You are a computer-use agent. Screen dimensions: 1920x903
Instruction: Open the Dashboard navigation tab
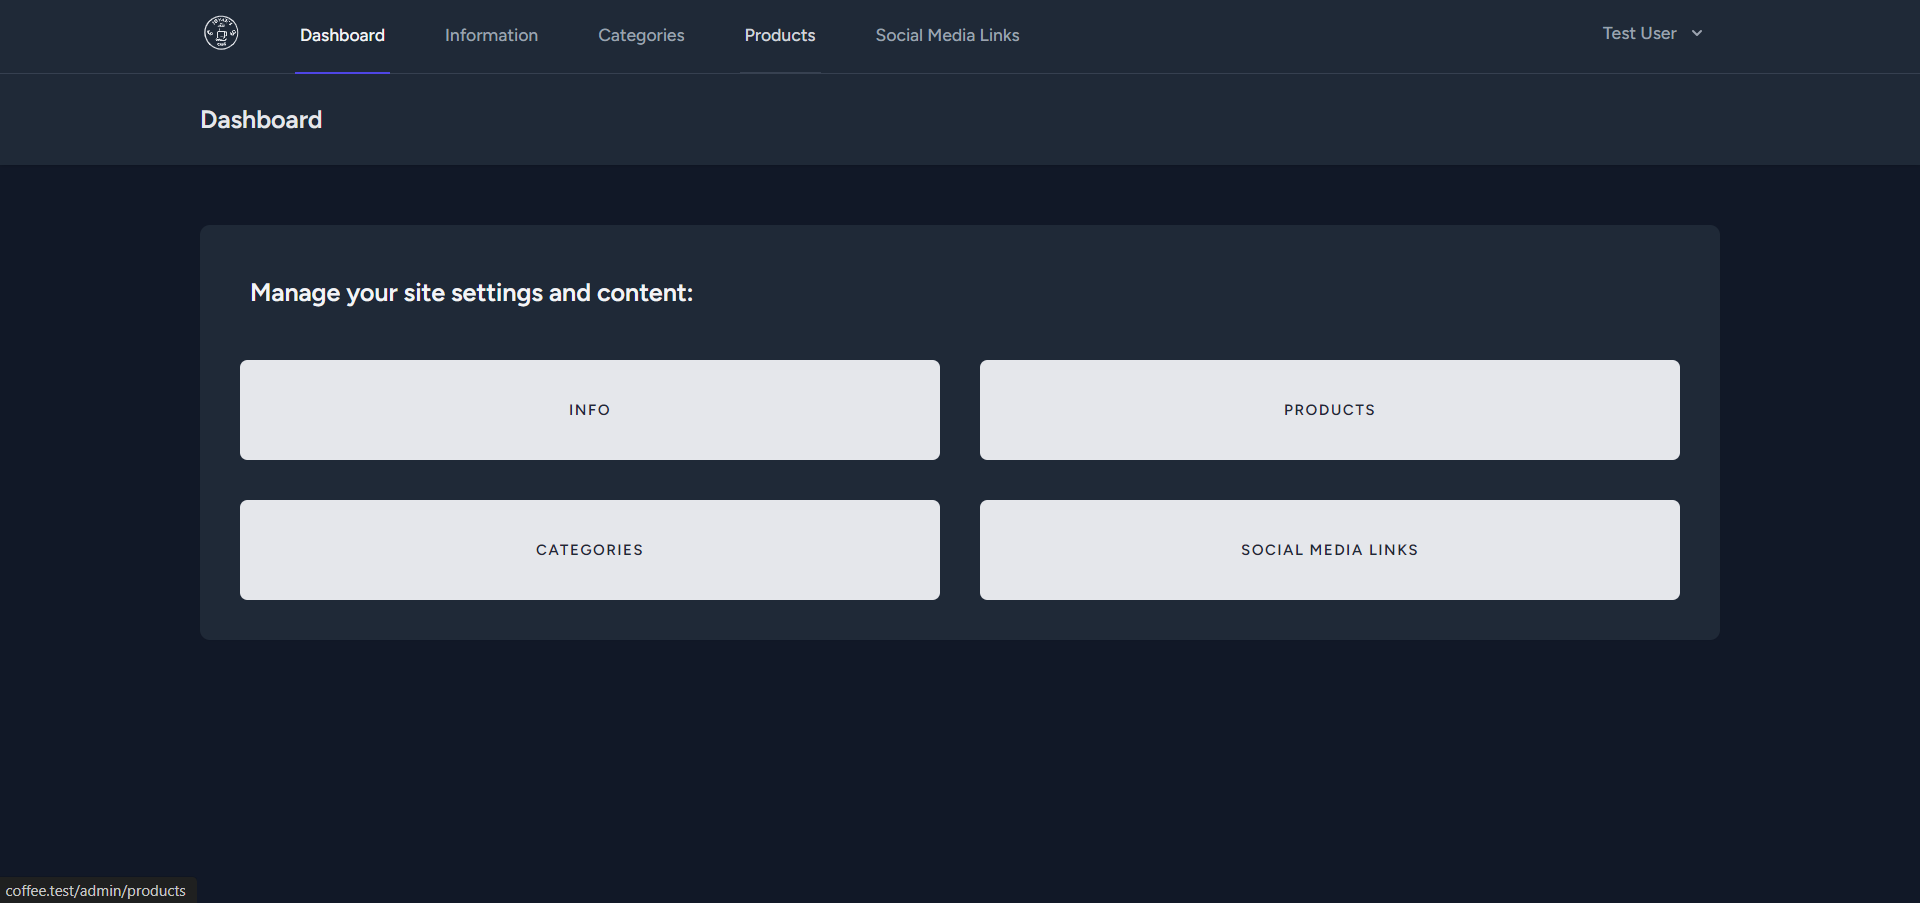point(342,35)
